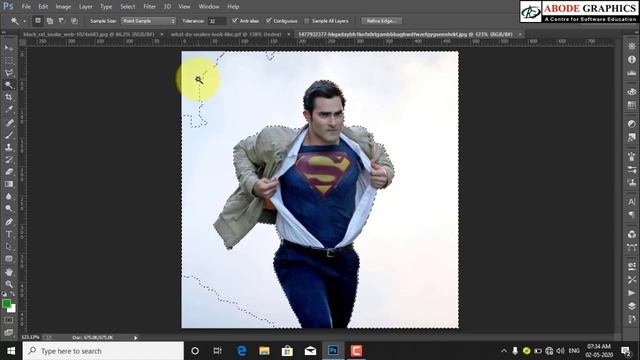Select the Horizontal Type tool
Image resolution: width=640 pixels, height=360 pixels.
click(x=9, y=234)
